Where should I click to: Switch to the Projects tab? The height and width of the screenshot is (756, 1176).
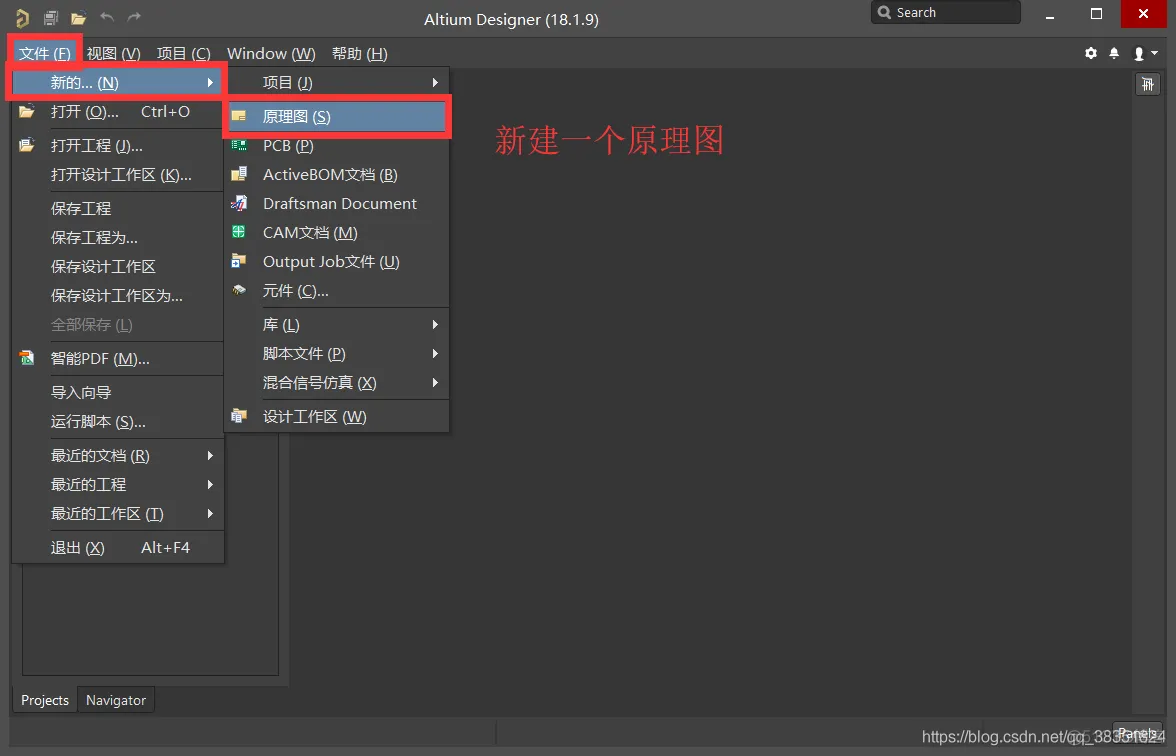[45, 700]
